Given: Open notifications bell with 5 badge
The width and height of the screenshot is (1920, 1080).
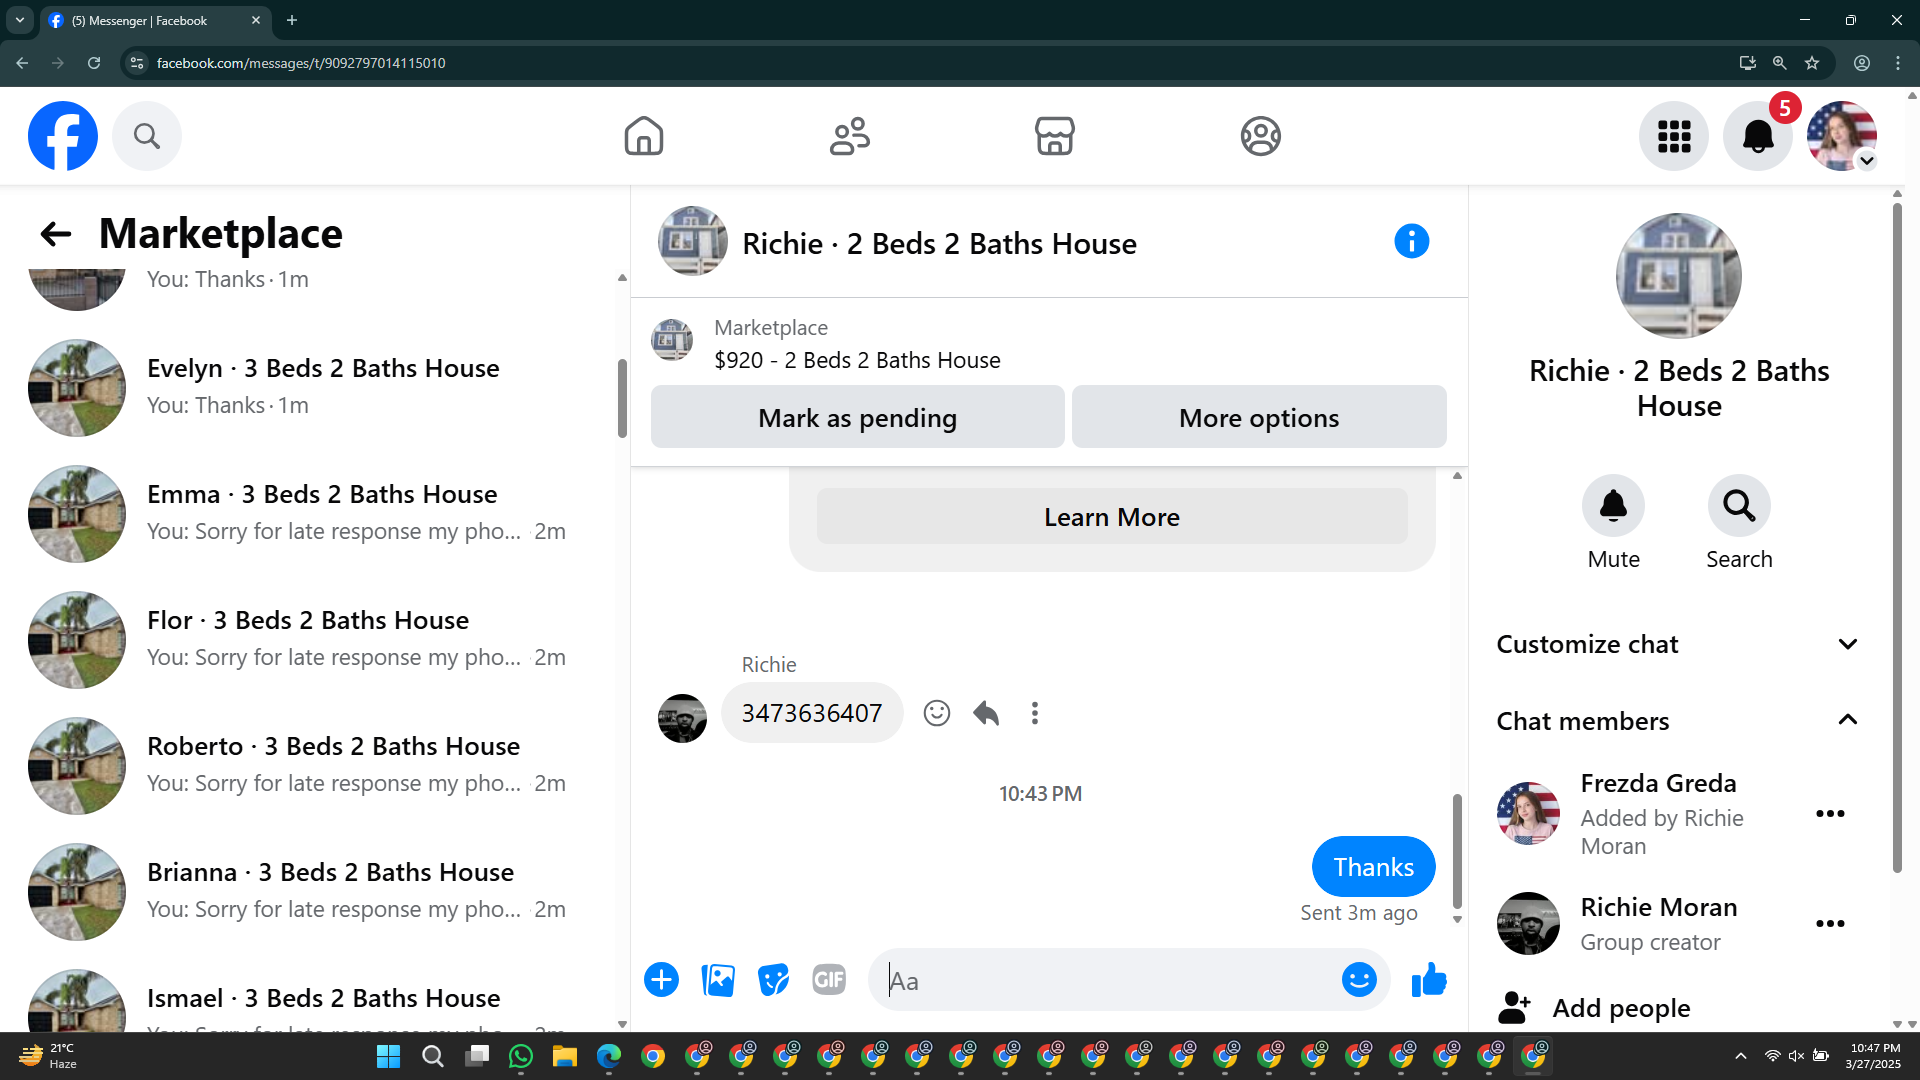Looking at the screenshot, I should coord(1758,136).
